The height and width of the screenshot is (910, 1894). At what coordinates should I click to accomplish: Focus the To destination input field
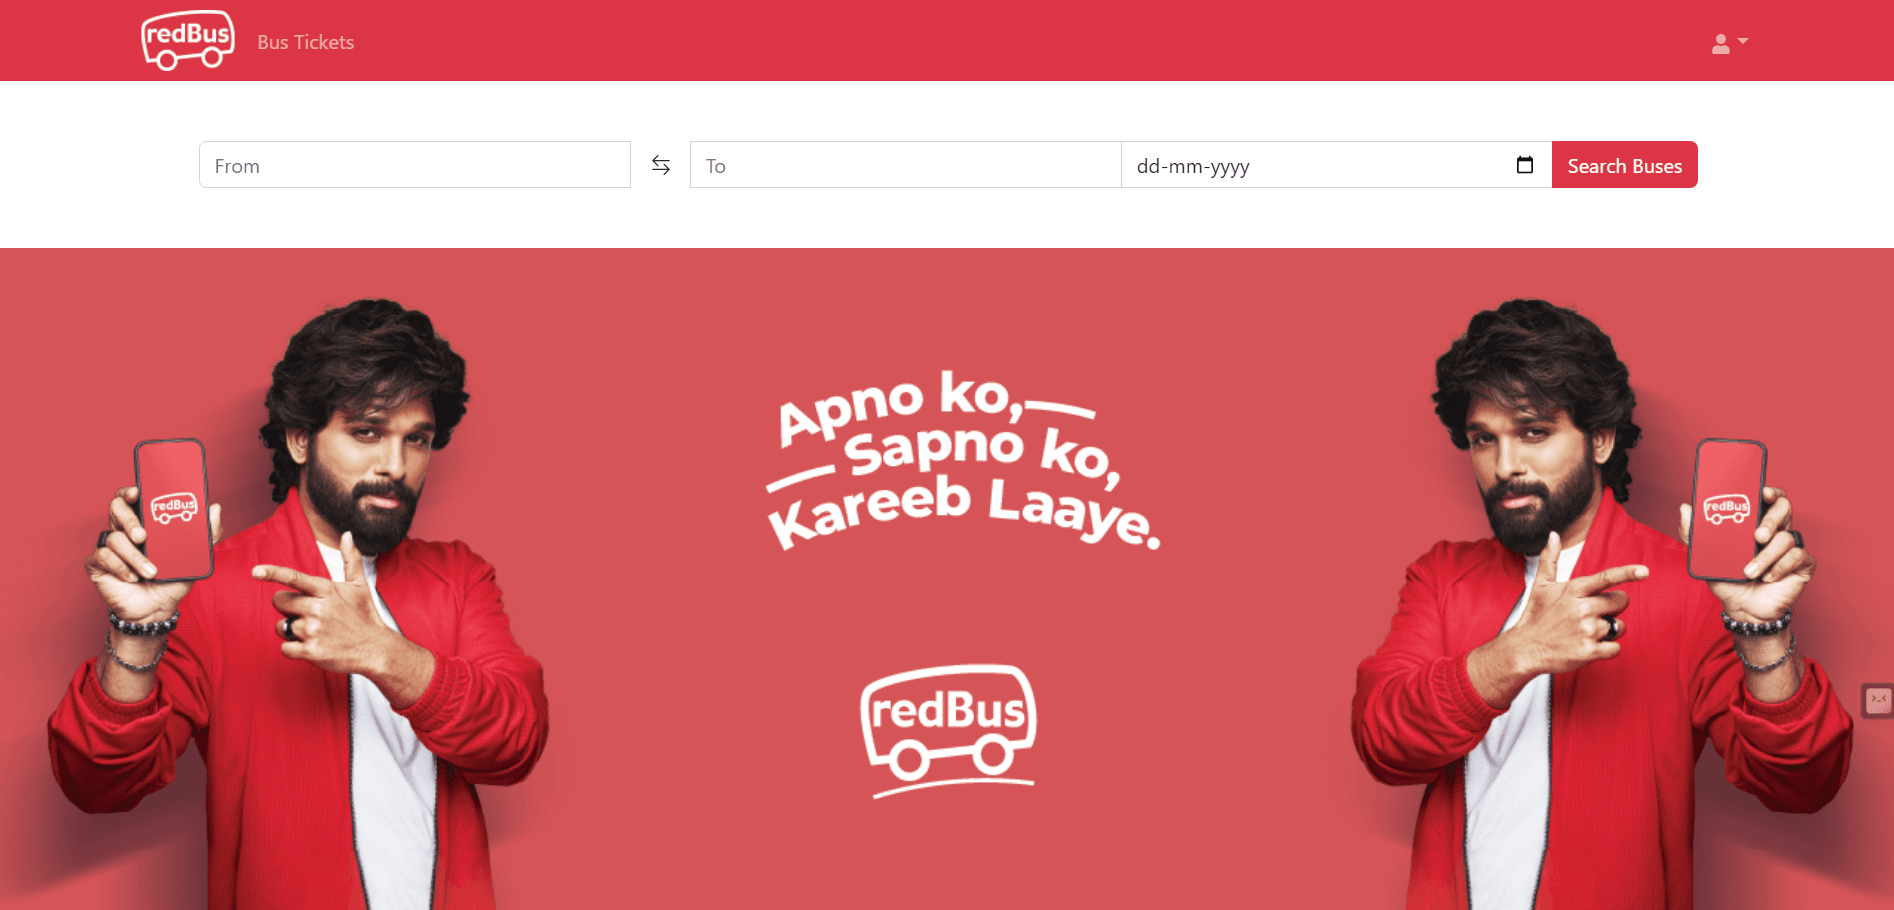click(905, 165)
